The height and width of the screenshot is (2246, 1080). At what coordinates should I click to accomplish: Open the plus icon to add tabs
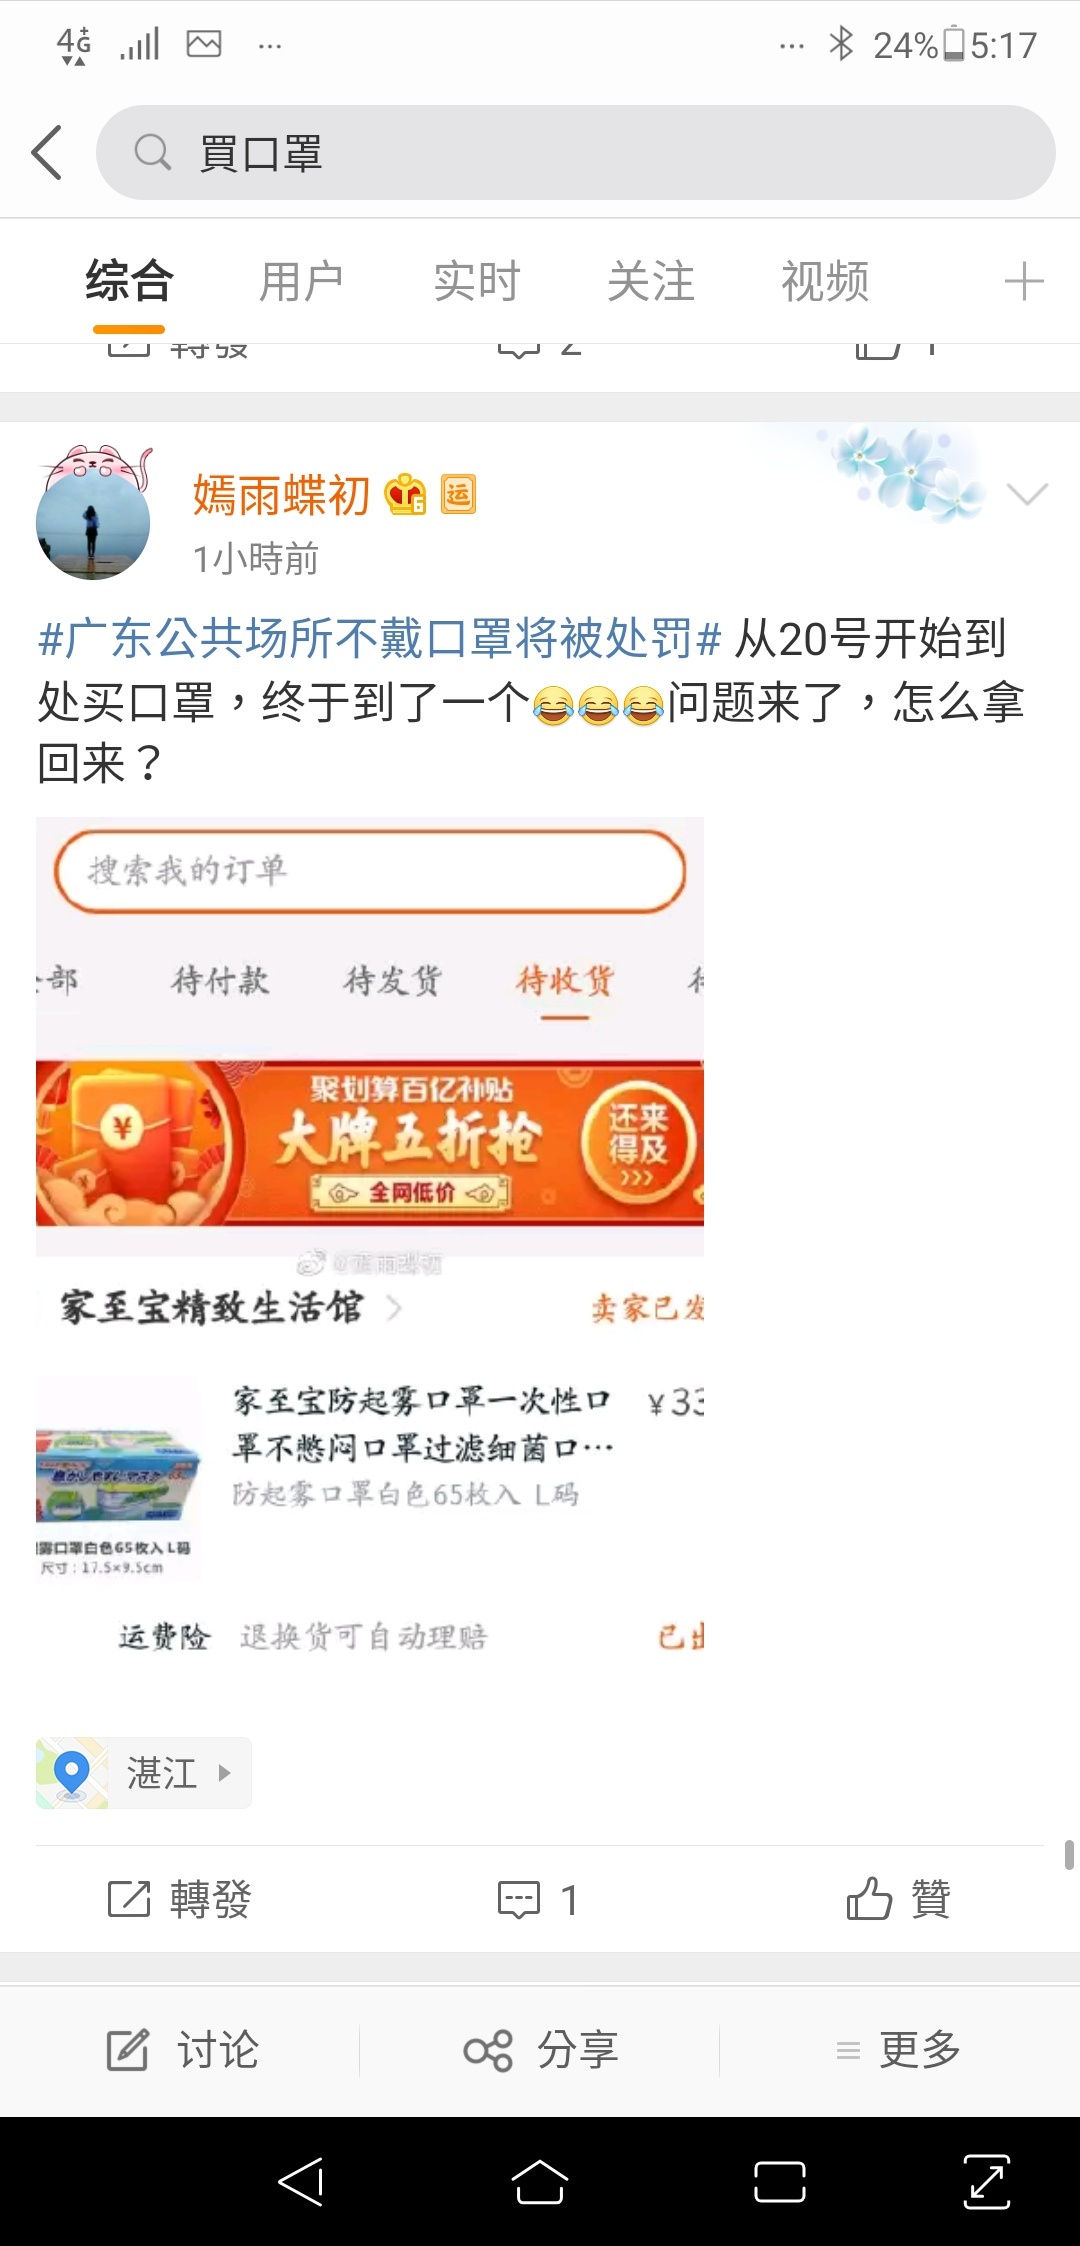pyautogui.click(x=1024, y=281)
